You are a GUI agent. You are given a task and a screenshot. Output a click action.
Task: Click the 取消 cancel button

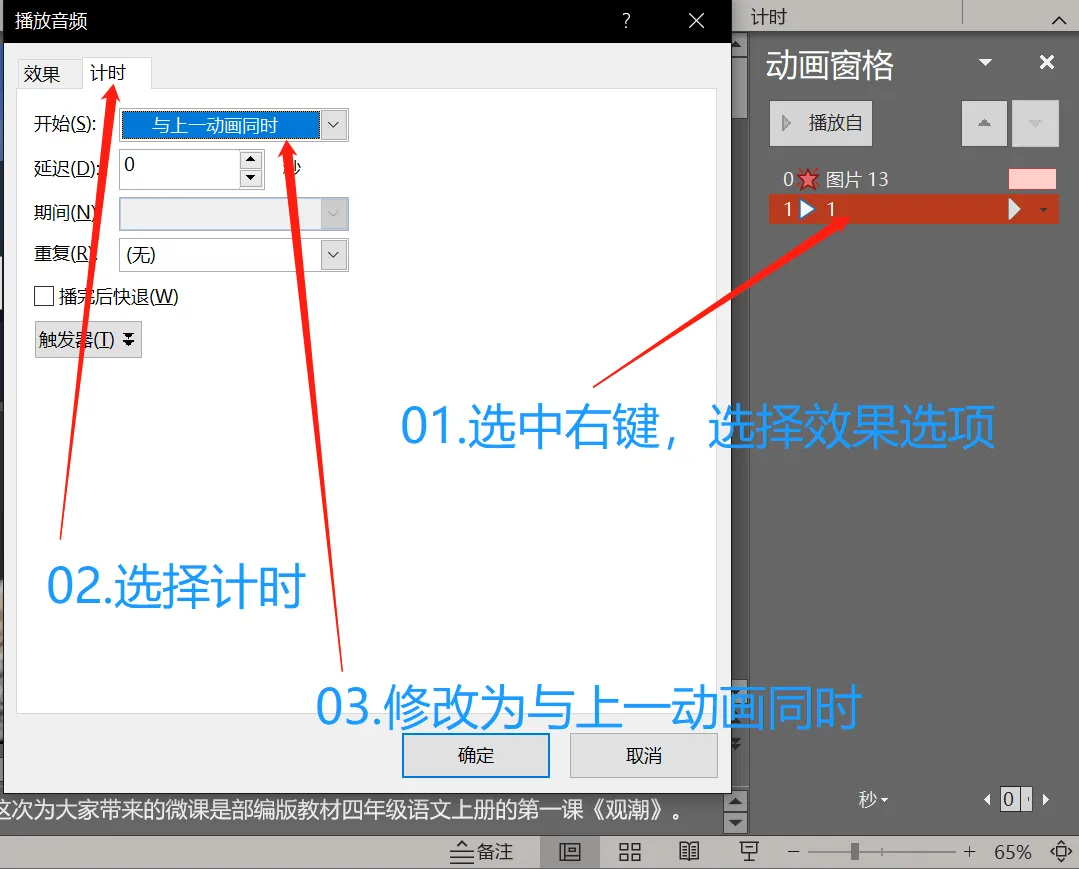click(643, 755)
